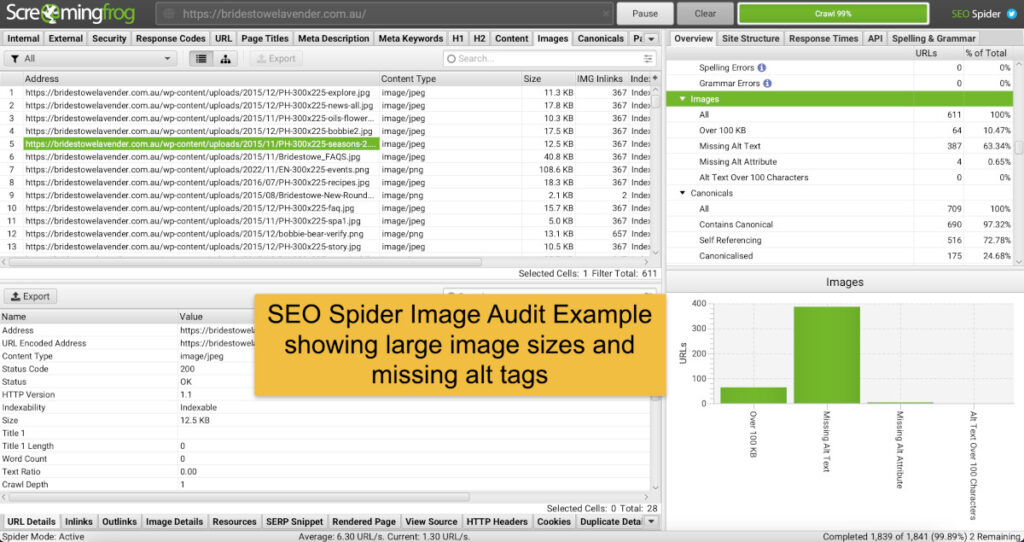The width and height of the screenshot is (1024, 542).
Task: Switch to tree view icon
Action: [x=226, y=59]
